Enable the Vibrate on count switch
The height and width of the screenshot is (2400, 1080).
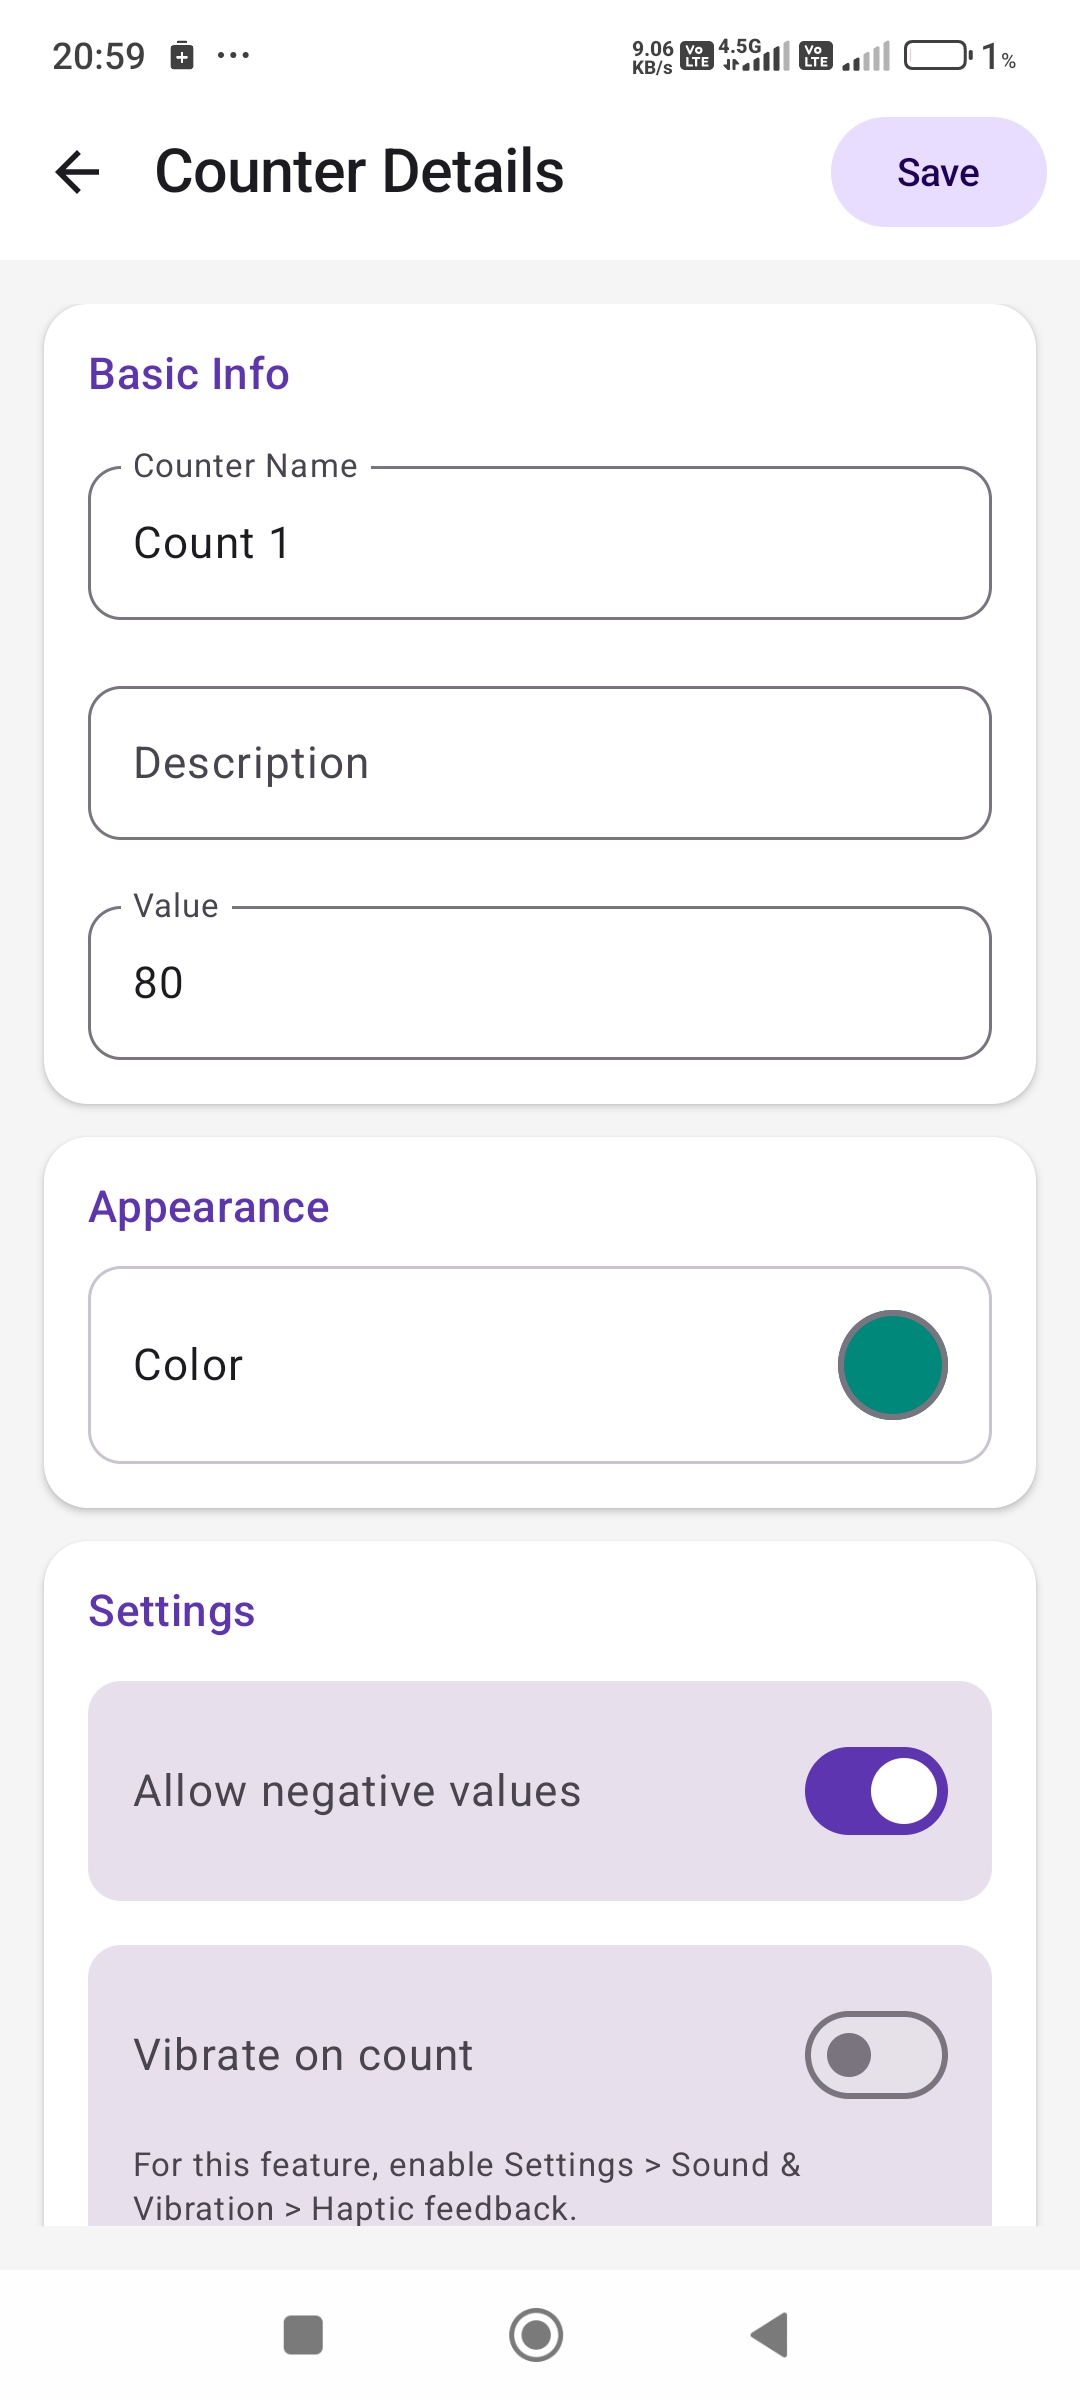(876, 2055)
